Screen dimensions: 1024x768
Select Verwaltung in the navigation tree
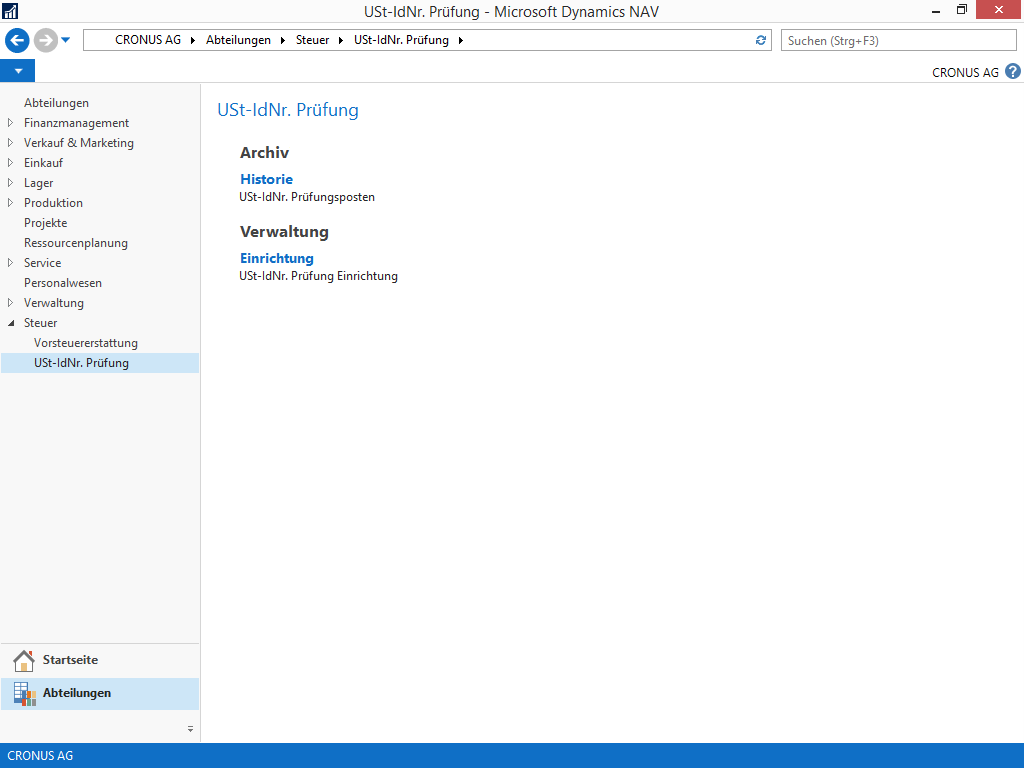point(54,303)
